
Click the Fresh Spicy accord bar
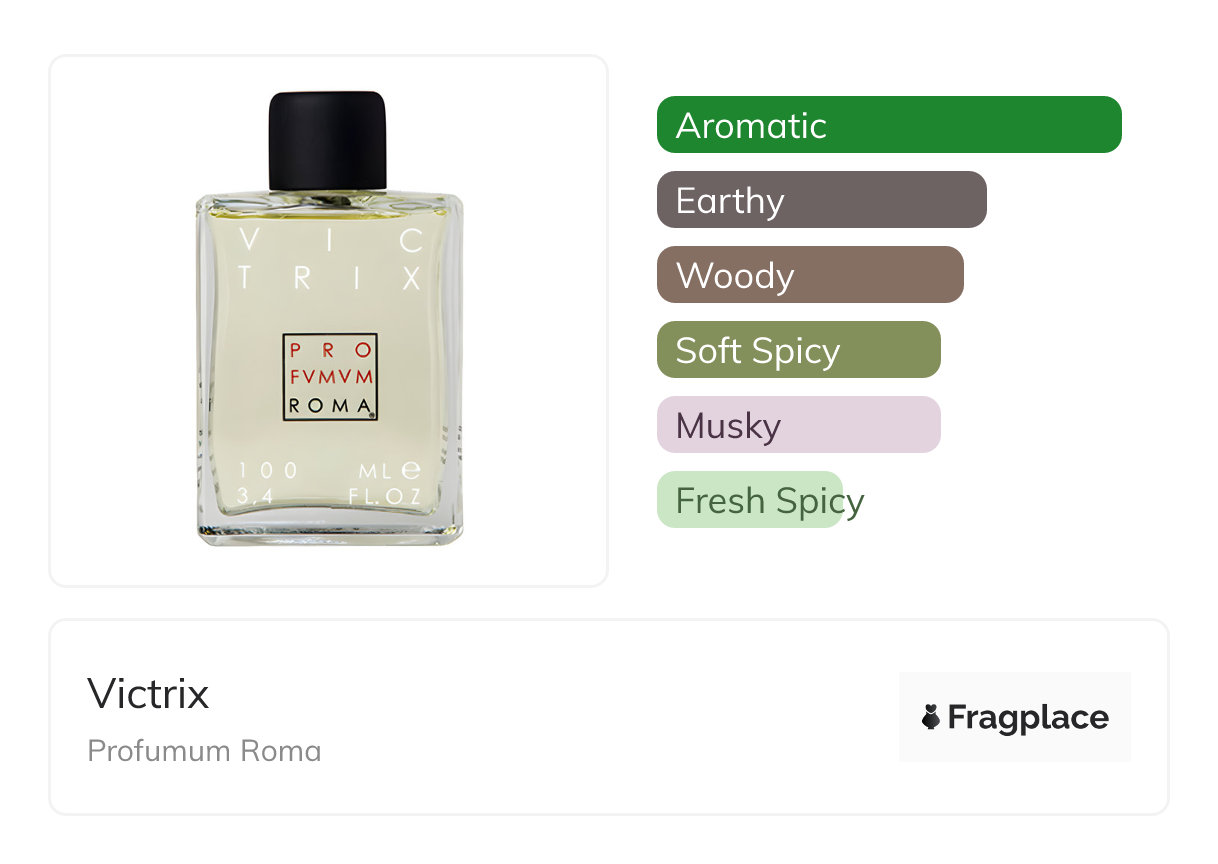750,500
